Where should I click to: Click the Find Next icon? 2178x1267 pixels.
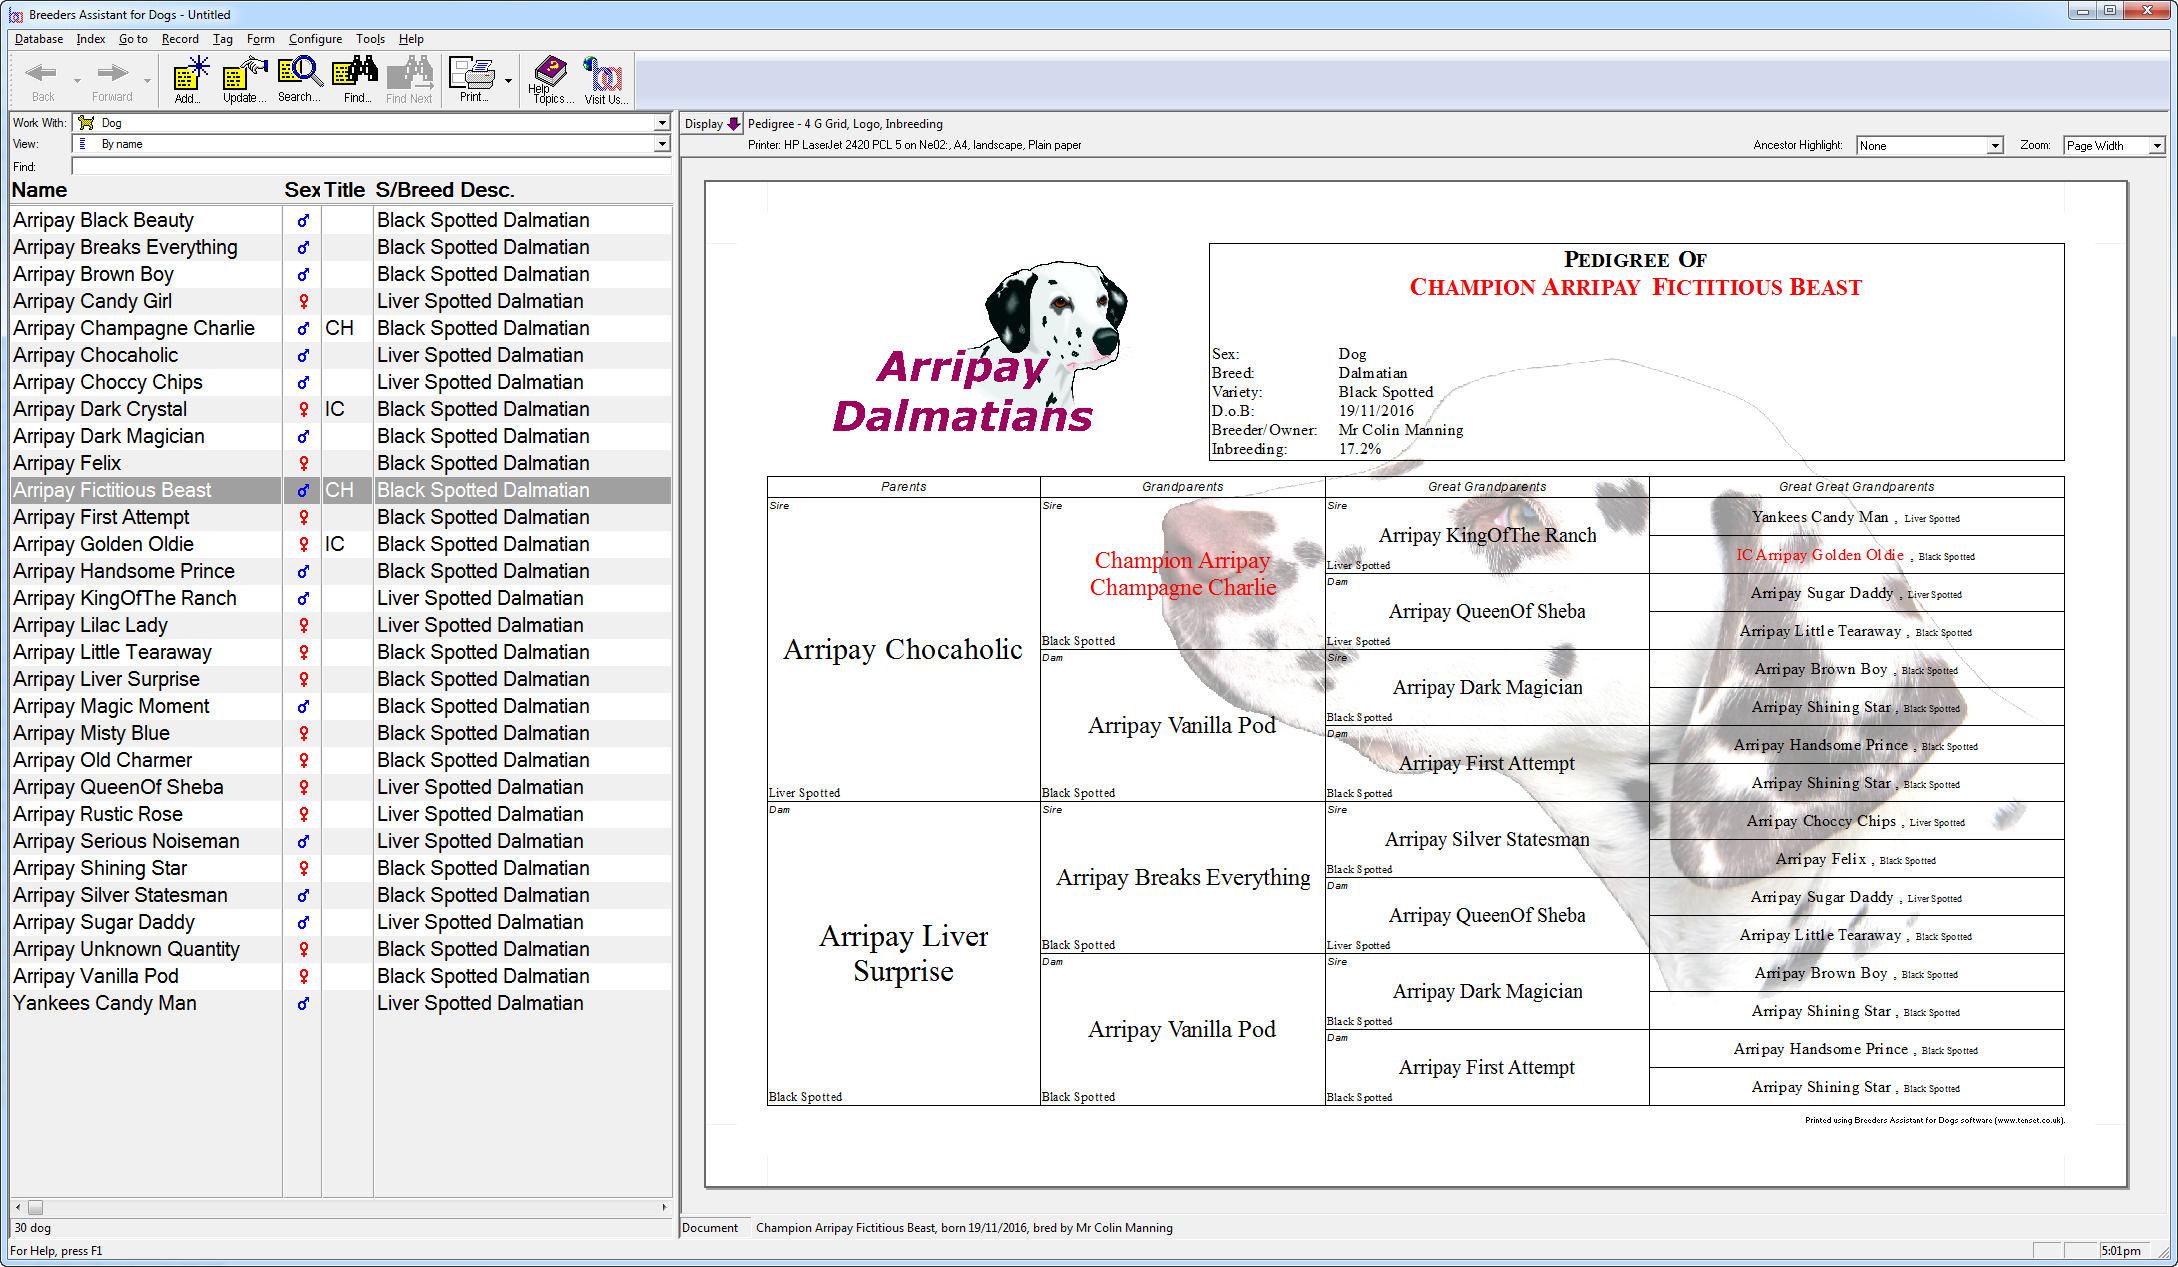pyautogui.click(x=410, y=79)
